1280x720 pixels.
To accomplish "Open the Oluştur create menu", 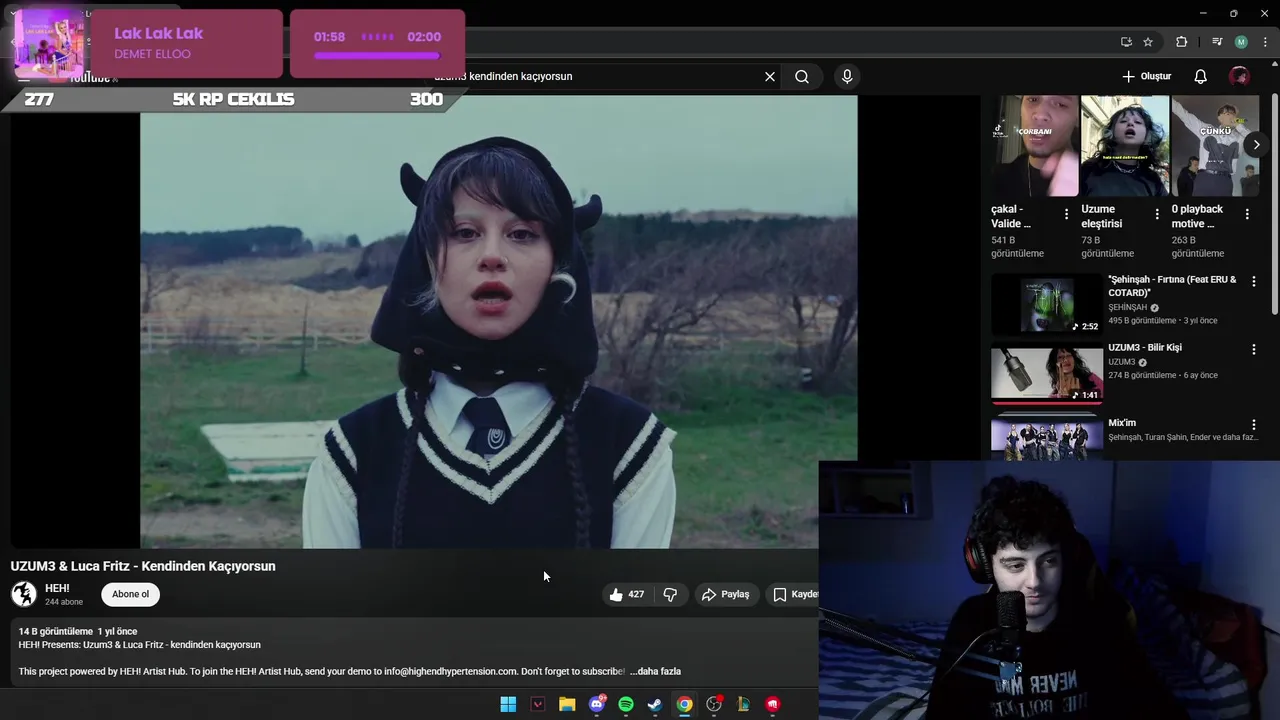I will point(1146,76).
